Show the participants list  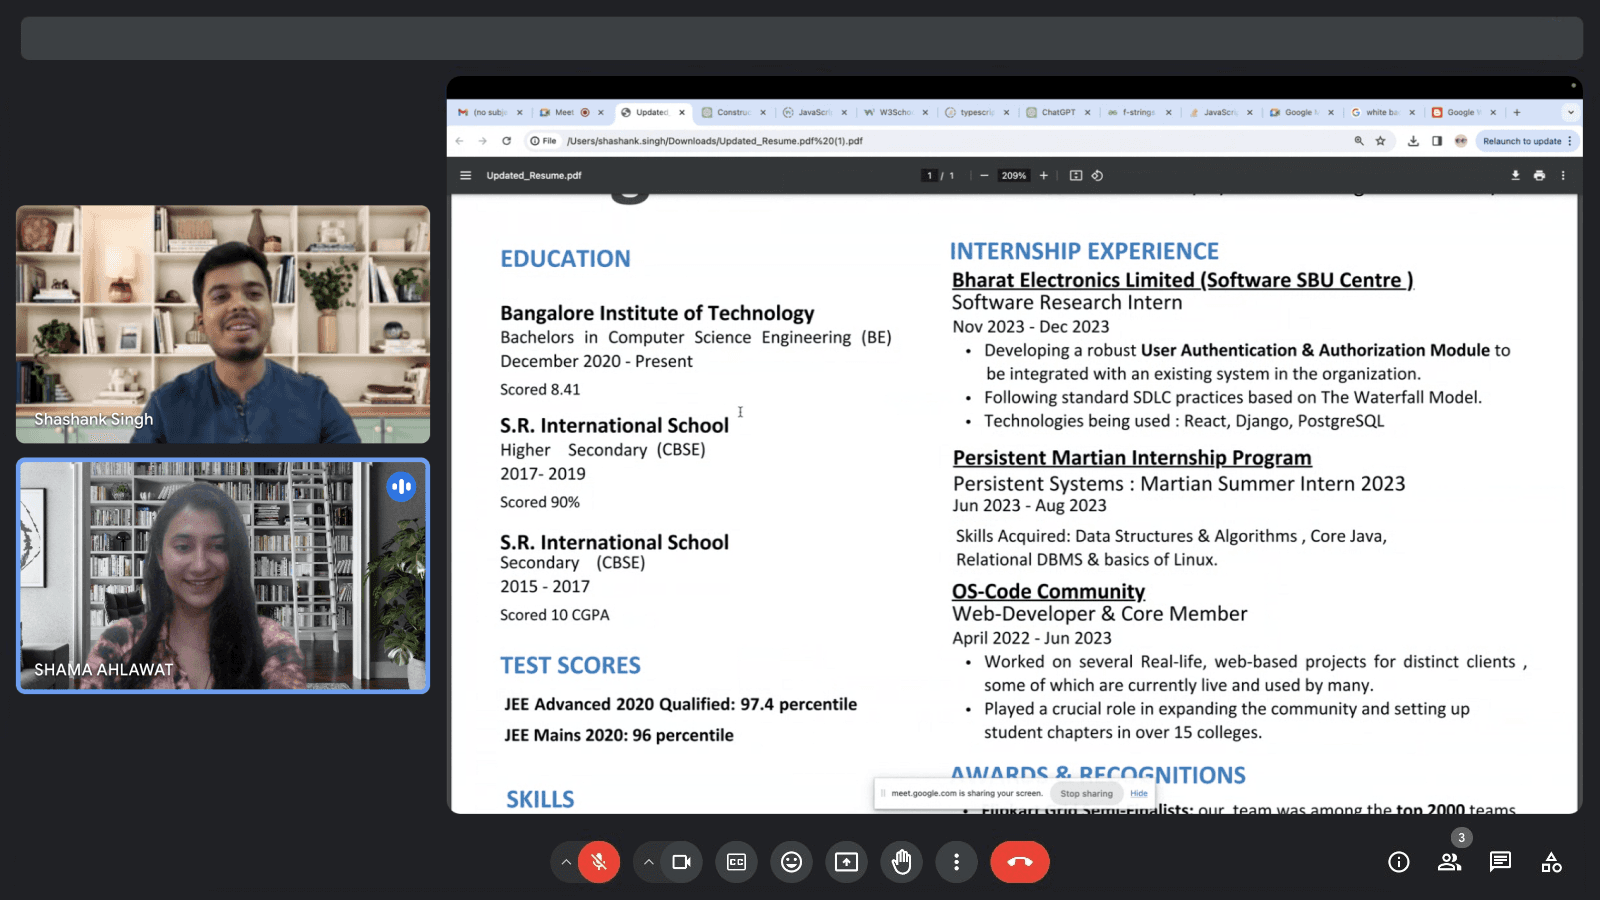coord(1449,862)
